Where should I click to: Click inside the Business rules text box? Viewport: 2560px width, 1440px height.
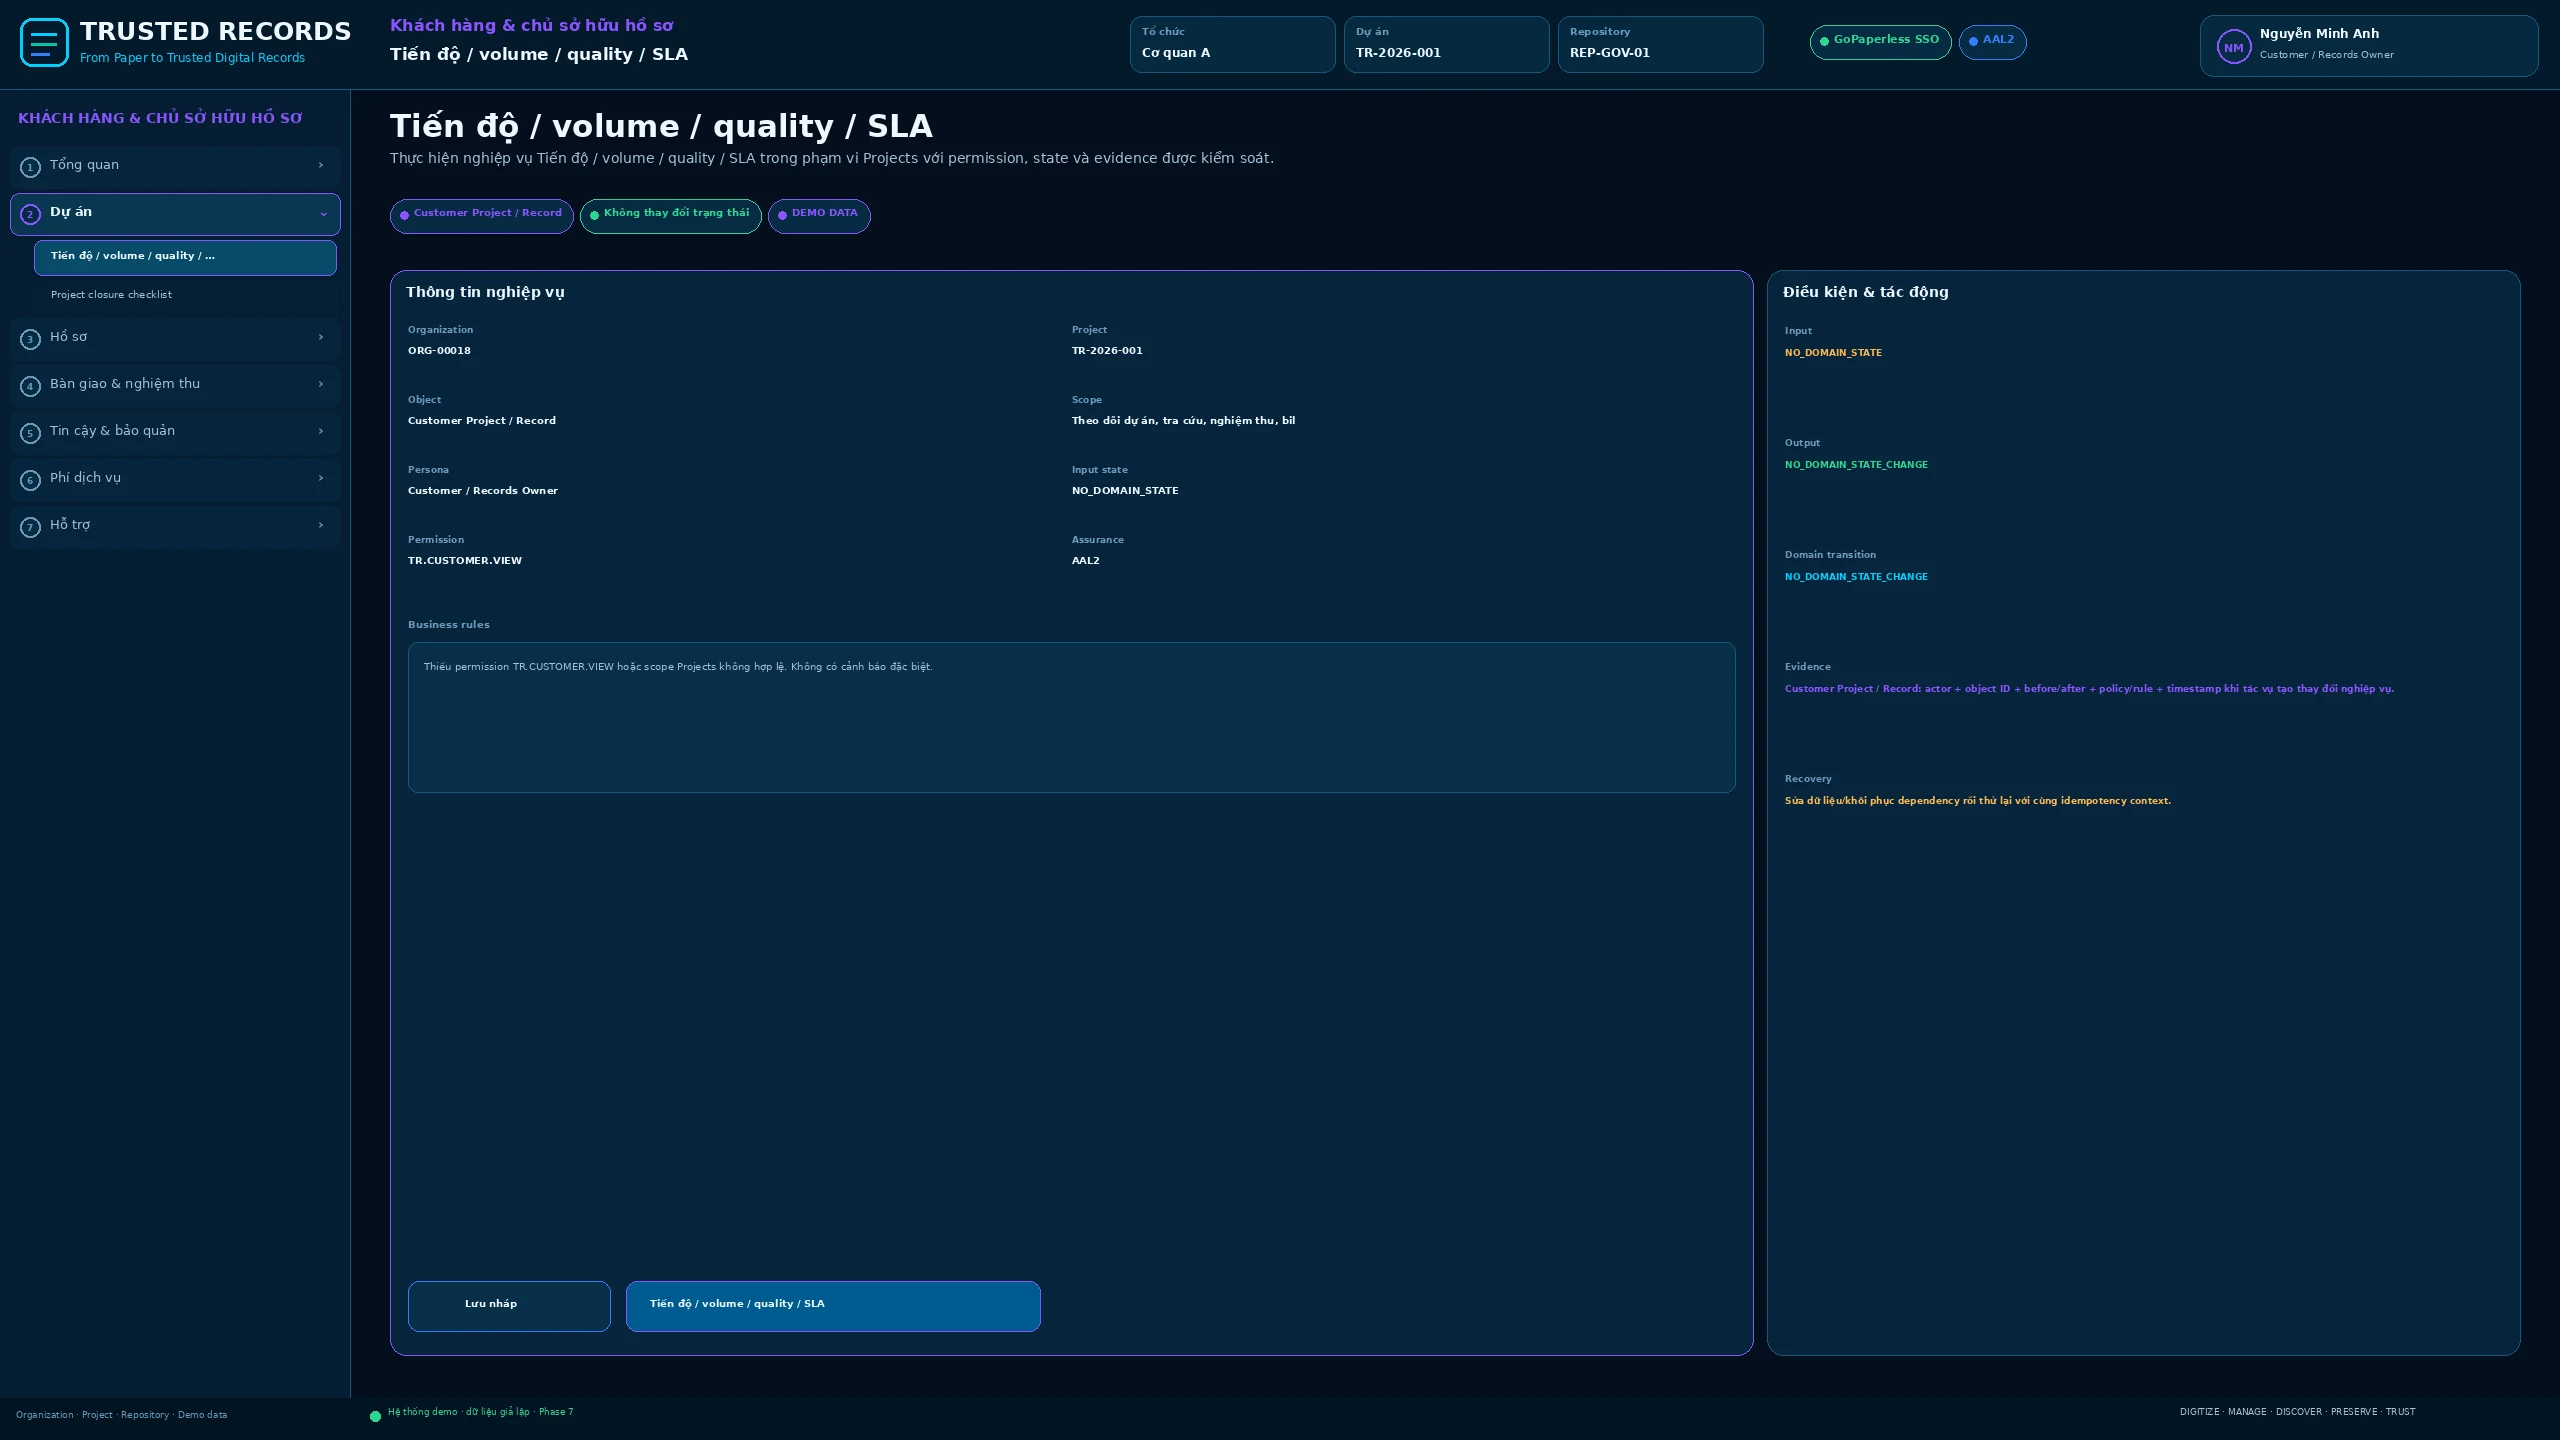(1071, 717)
